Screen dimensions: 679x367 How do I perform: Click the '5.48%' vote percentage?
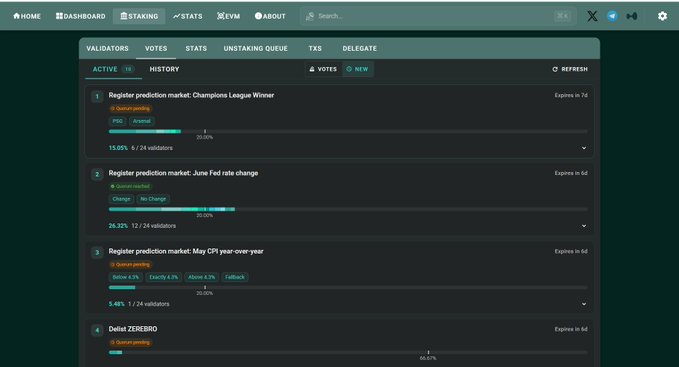pyautogui.click(x=116, y=304)
